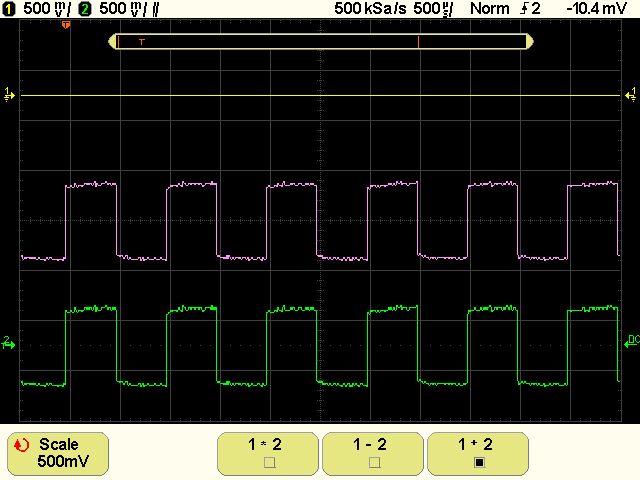The width and height of the screenshot is (640, 480).
Task: Click the channel 1 500 mV/ scale readout
Action: tap(47, 9)
